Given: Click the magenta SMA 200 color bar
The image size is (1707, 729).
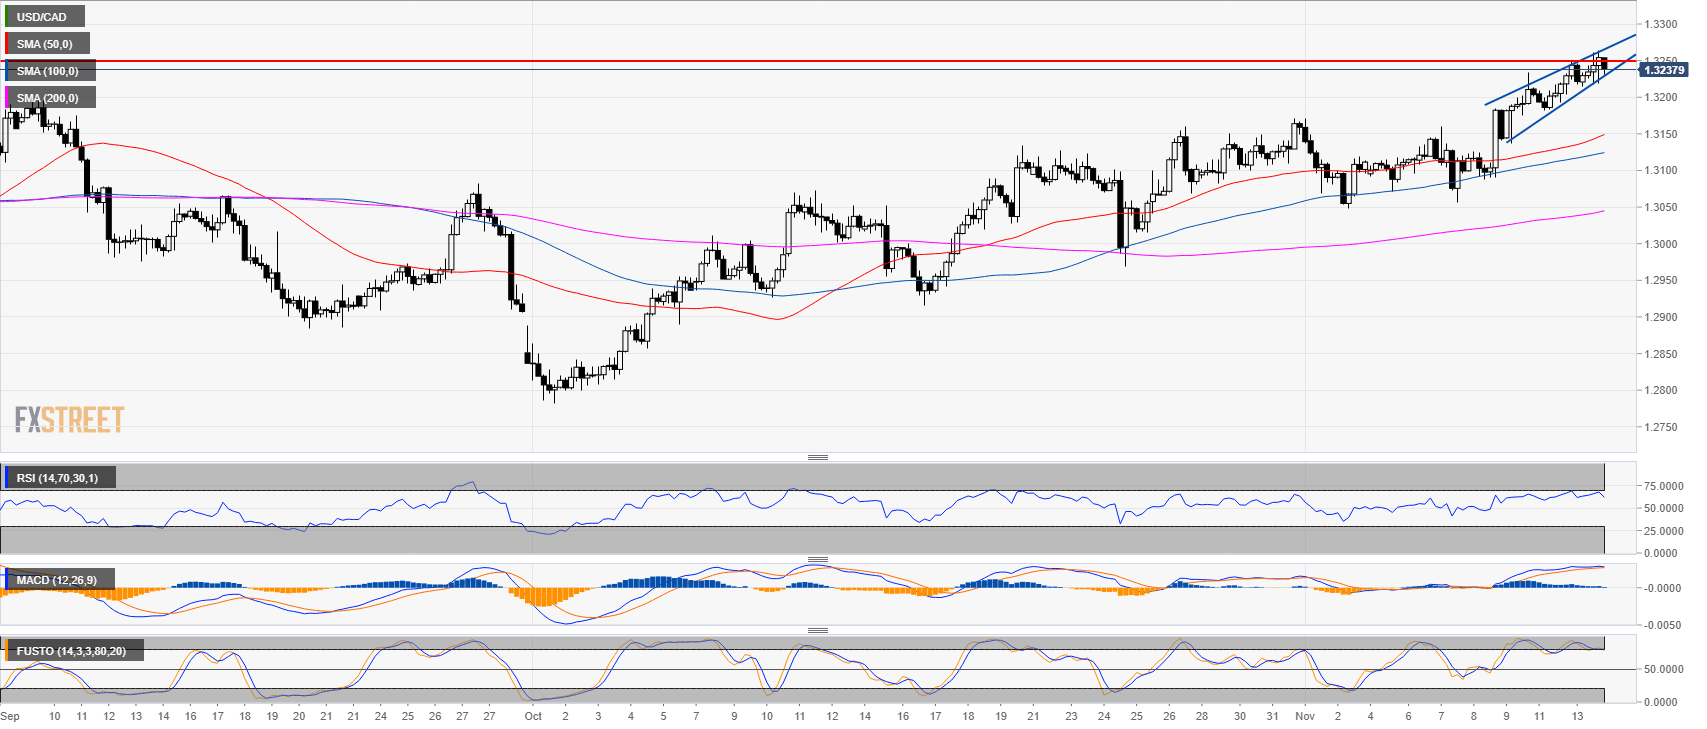Looking at the screenshot, I should tap(7, 98).
